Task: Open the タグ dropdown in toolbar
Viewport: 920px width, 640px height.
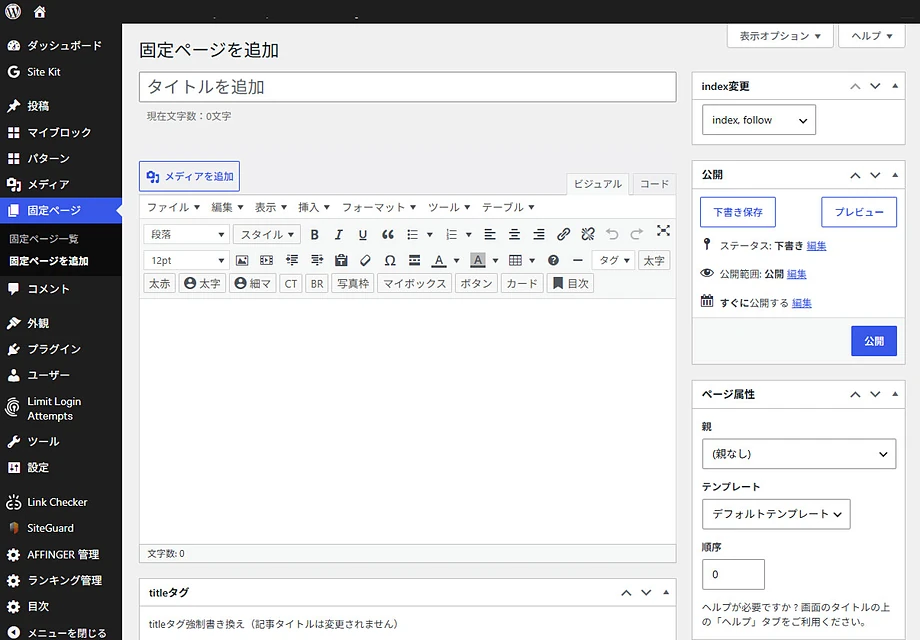Action: click(614, 260)
